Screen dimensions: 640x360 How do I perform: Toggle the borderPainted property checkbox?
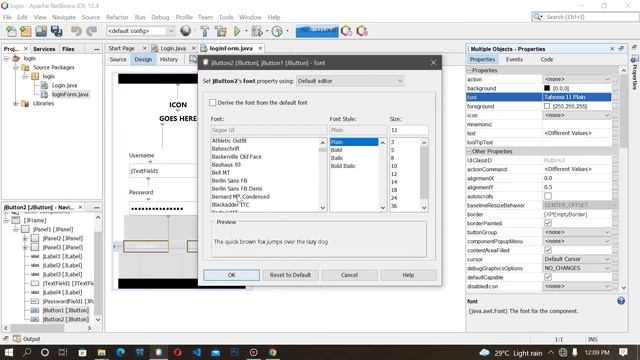[548, 223]
